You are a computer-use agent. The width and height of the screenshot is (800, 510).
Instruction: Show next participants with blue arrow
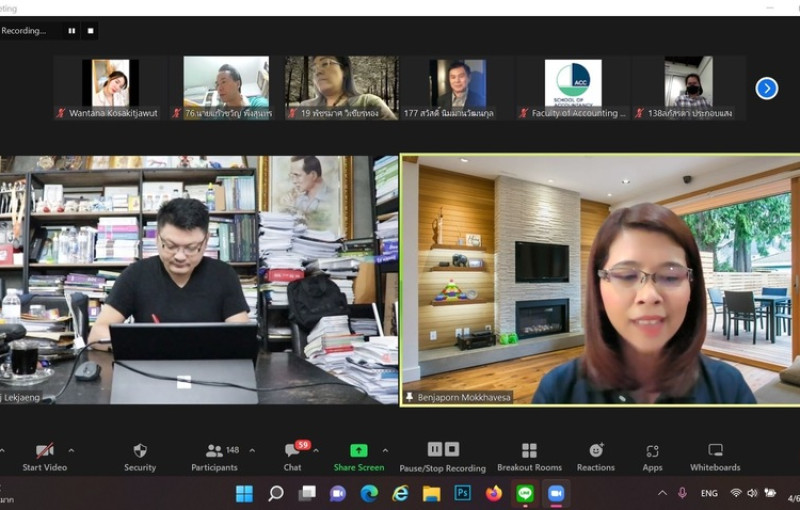point(767,88)
